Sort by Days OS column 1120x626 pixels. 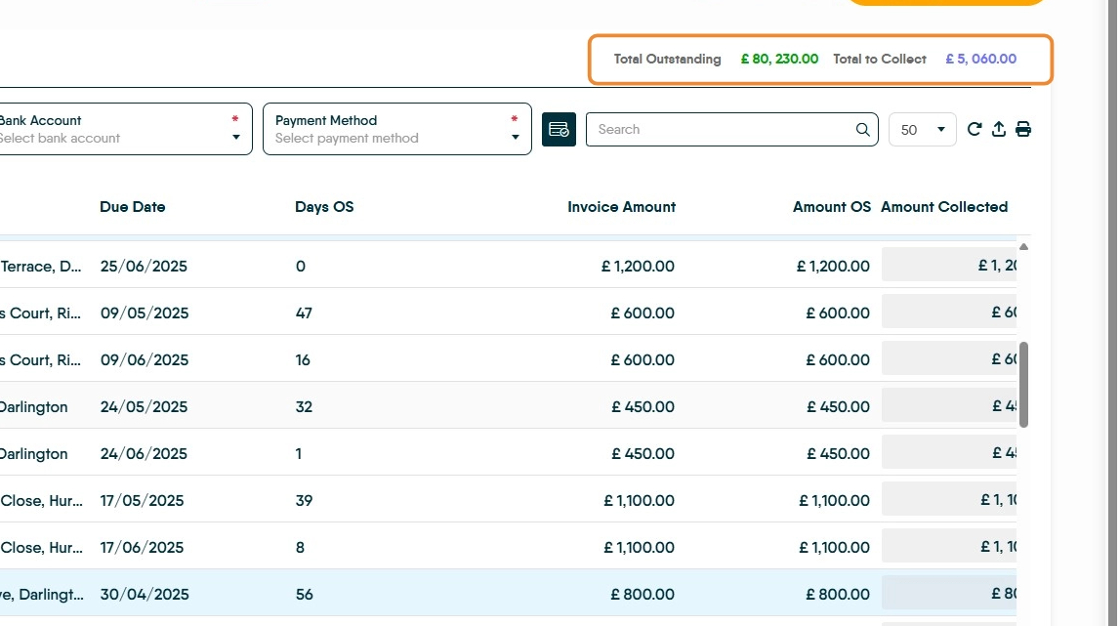coord(324,207)
